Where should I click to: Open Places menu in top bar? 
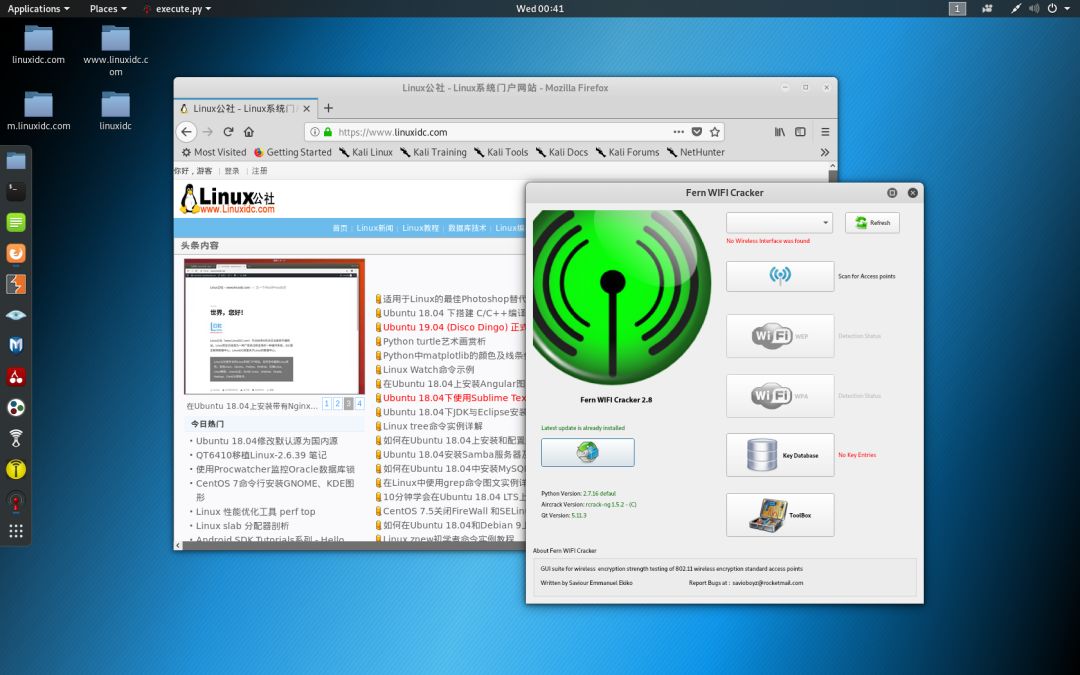click(x=108, y=8)
